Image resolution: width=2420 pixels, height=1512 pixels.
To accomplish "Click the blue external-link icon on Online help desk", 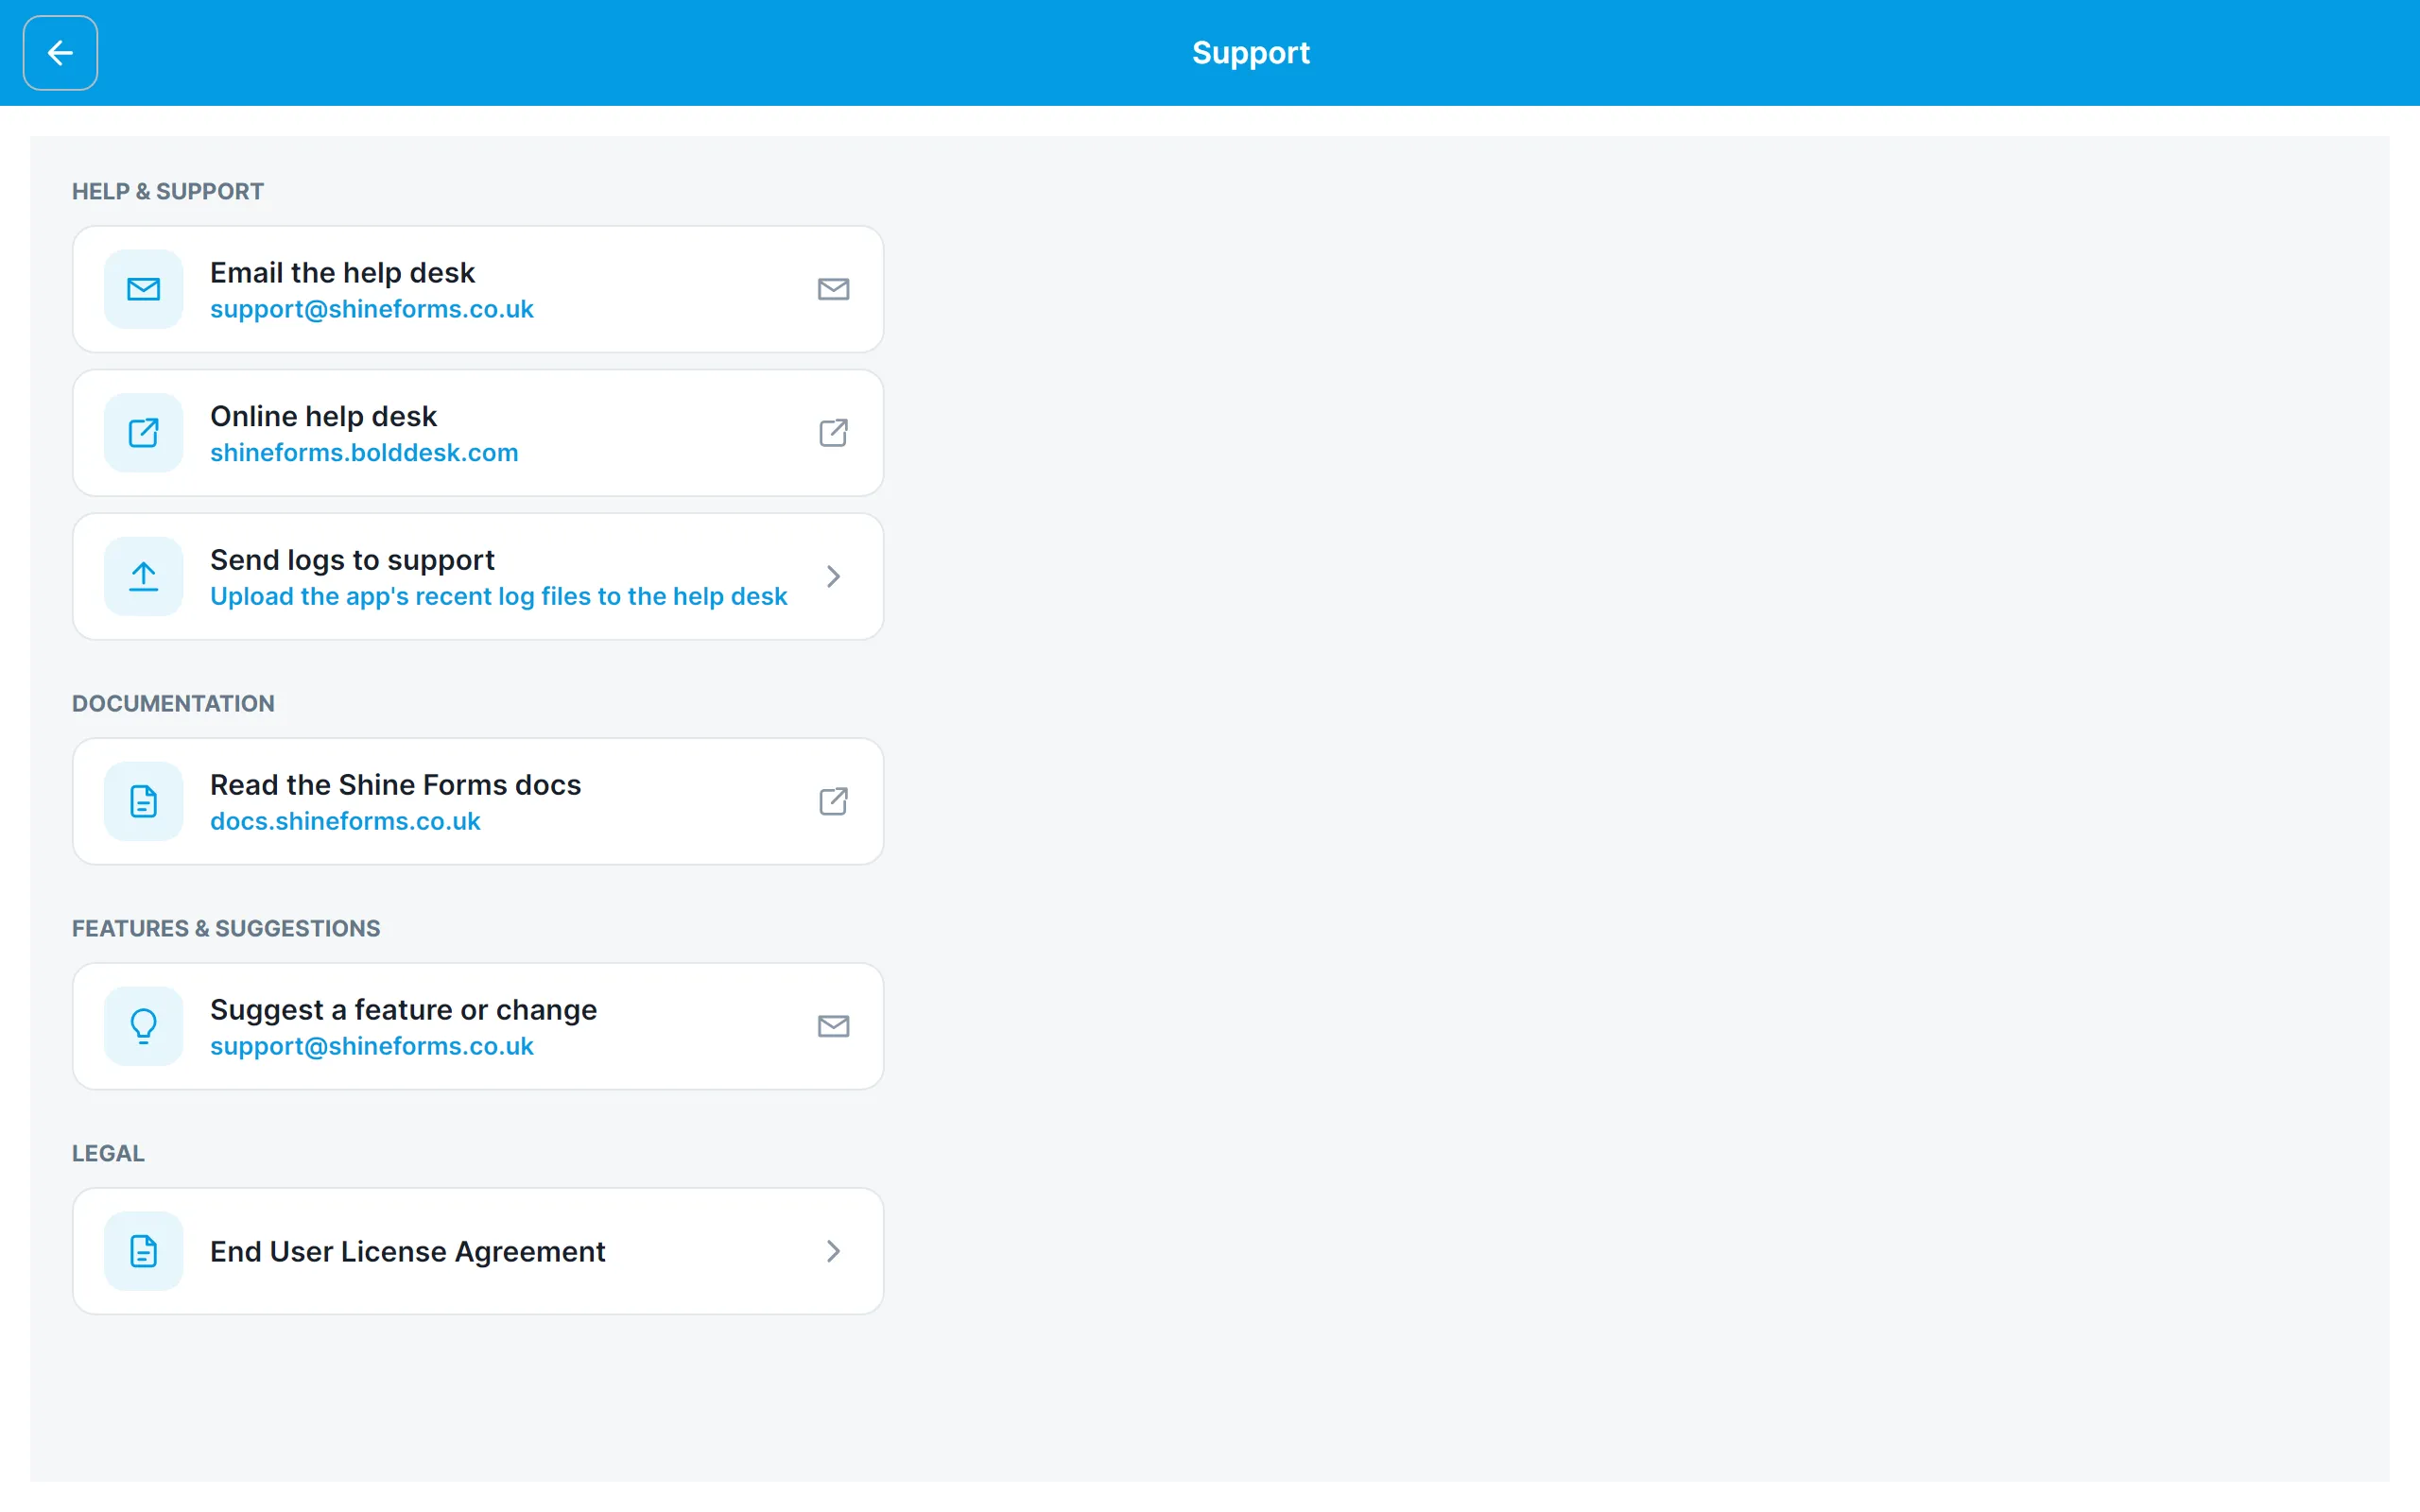I will pyautogui.click(x=143, y=433).
